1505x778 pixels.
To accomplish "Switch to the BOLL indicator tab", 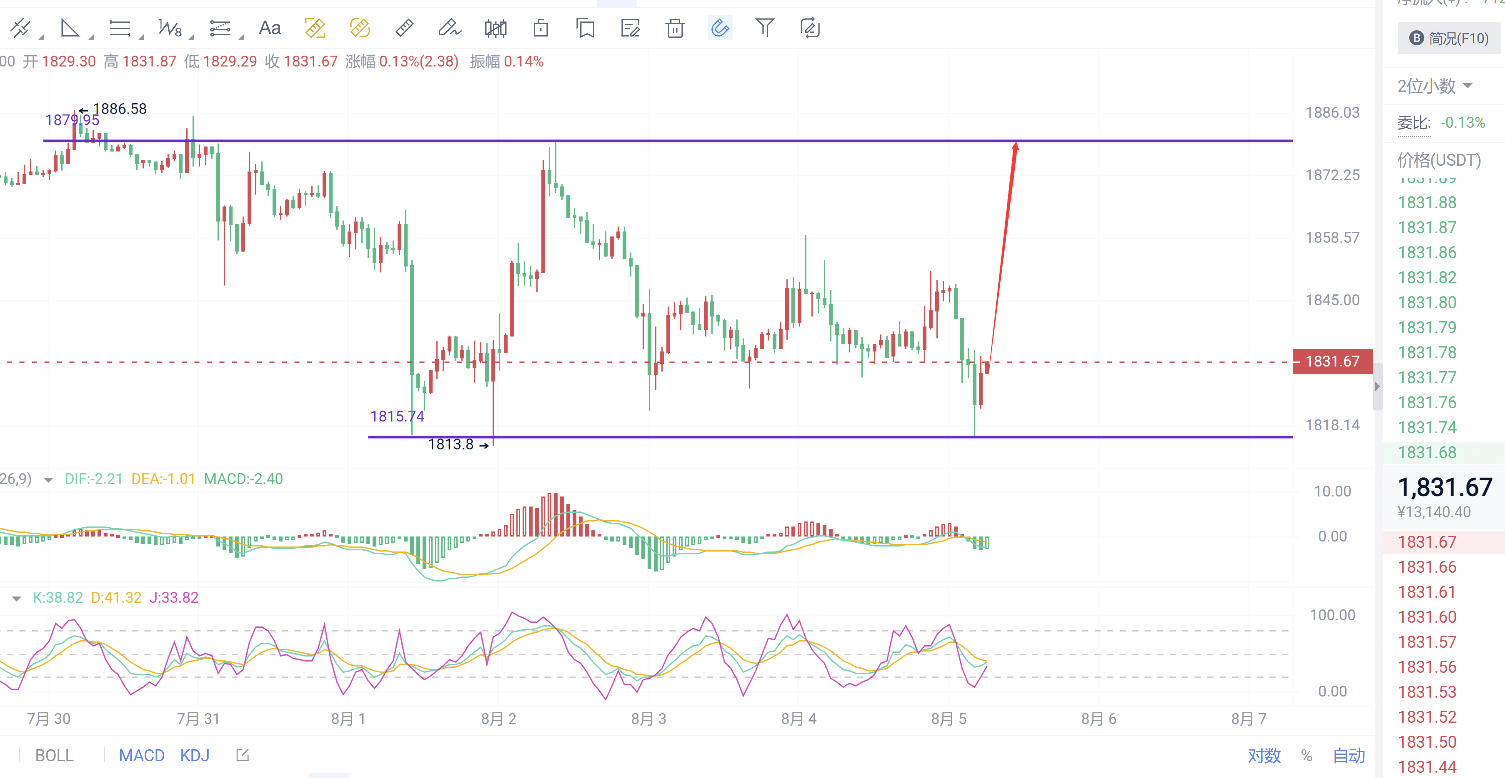I will tap(53, 755).
